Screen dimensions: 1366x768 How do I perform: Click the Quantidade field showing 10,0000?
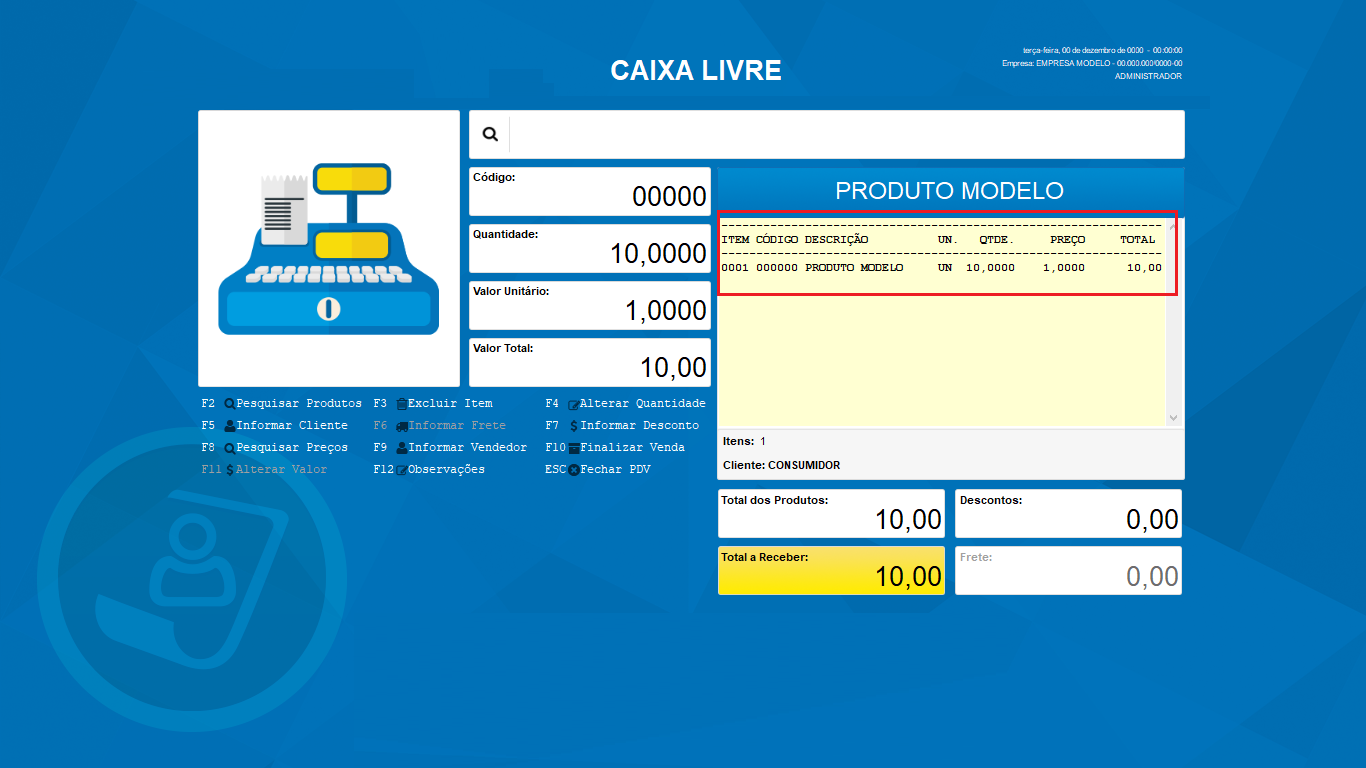[x=590, y=248]
